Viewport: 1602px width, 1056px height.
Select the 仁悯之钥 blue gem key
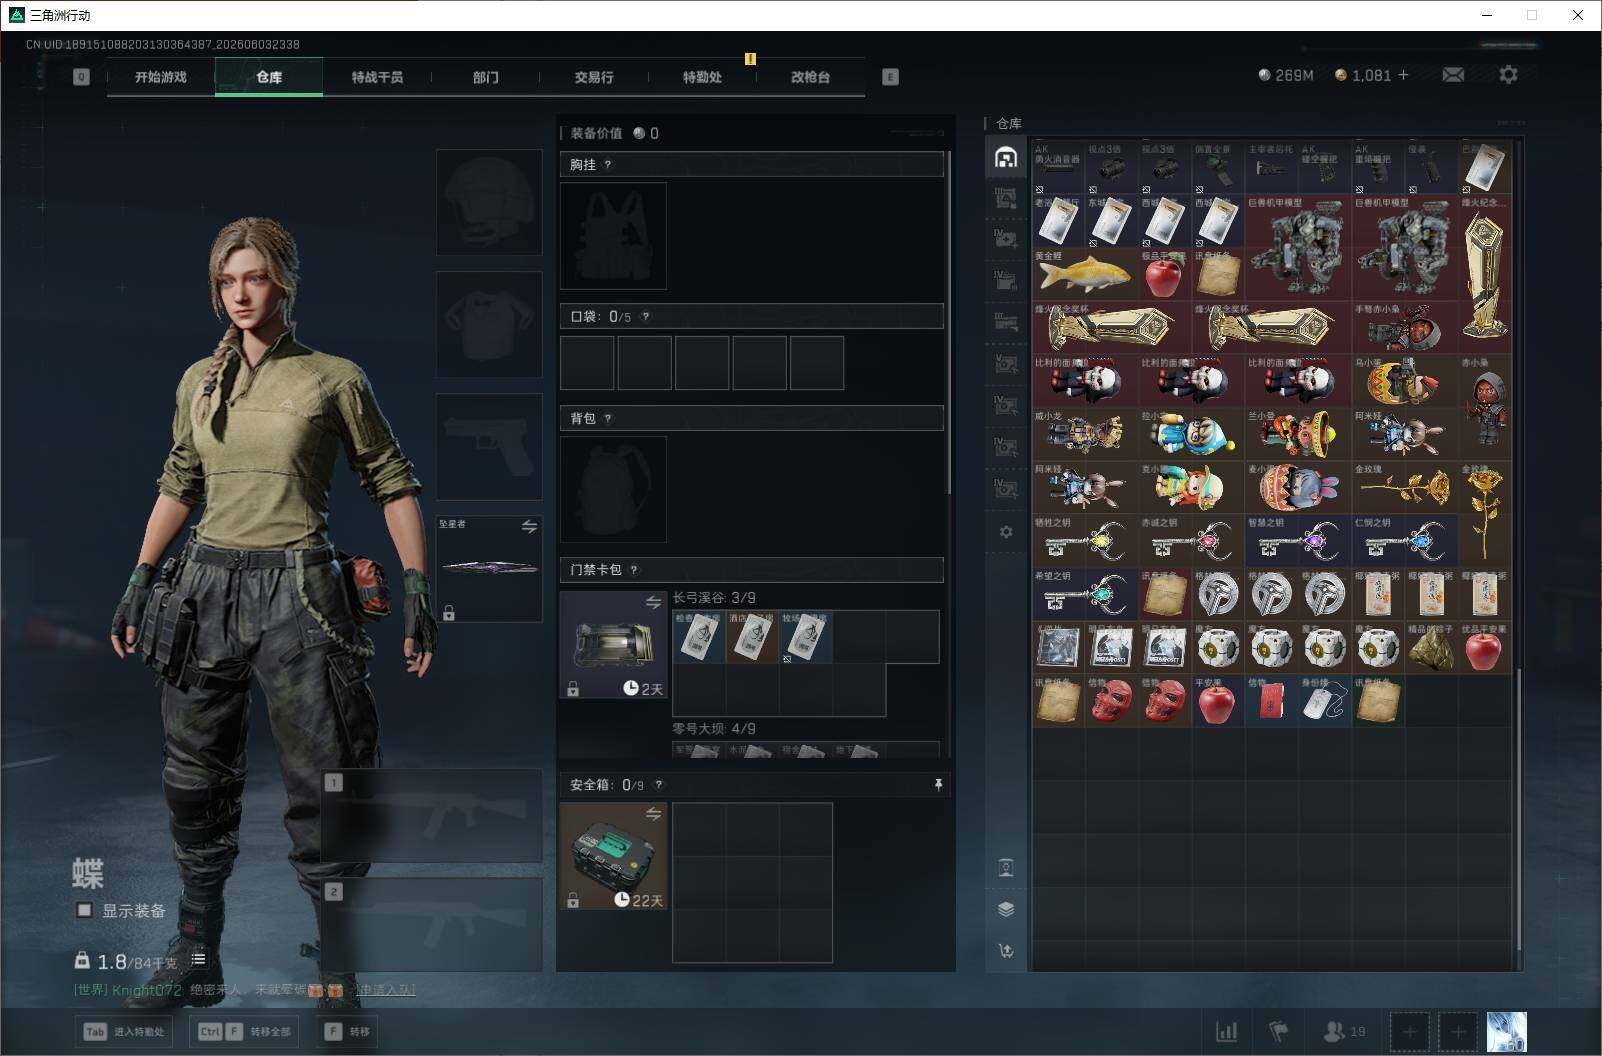pyautogui.click(x=1404, y=542)
